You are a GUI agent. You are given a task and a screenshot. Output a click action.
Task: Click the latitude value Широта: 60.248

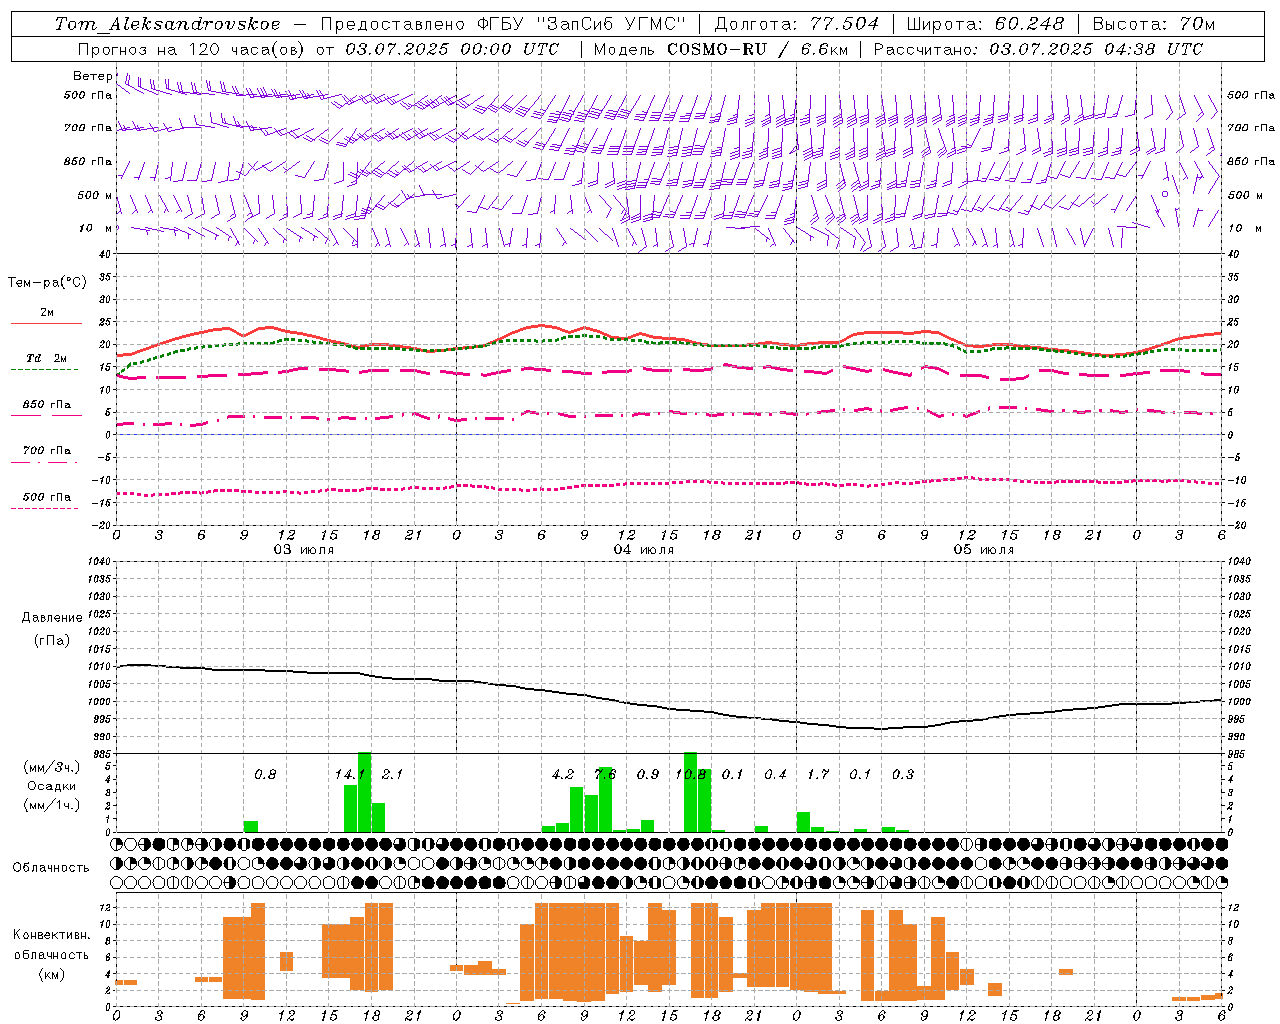pyautogui.click(x=985, y=24)
